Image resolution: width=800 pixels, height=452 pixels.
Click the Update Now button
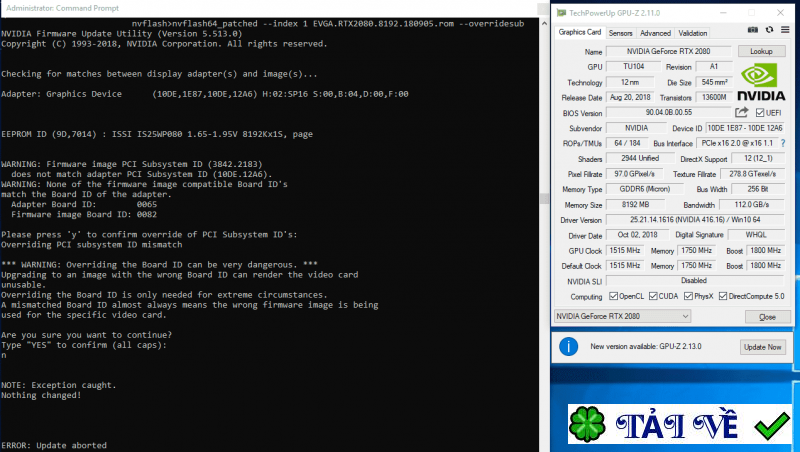[762, 347]
